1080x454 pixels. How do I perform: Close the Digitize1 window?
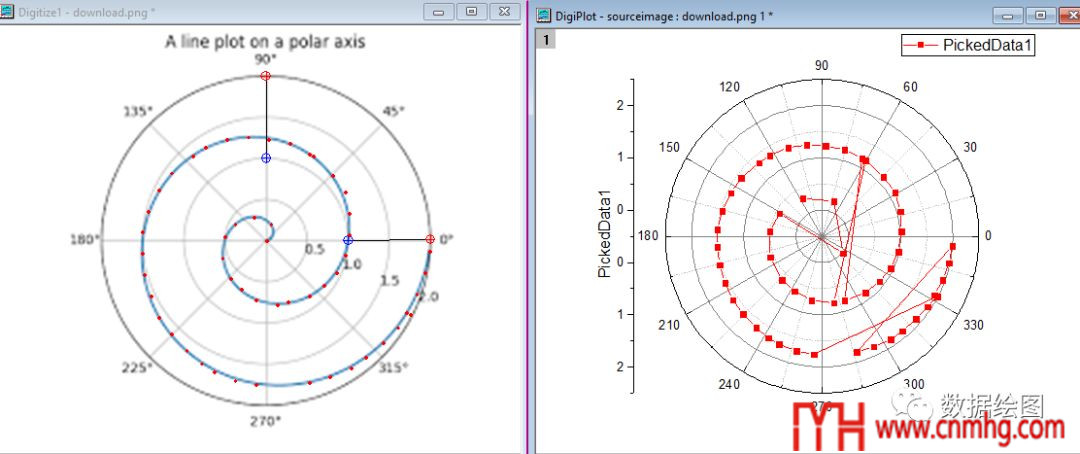(505, 11)
